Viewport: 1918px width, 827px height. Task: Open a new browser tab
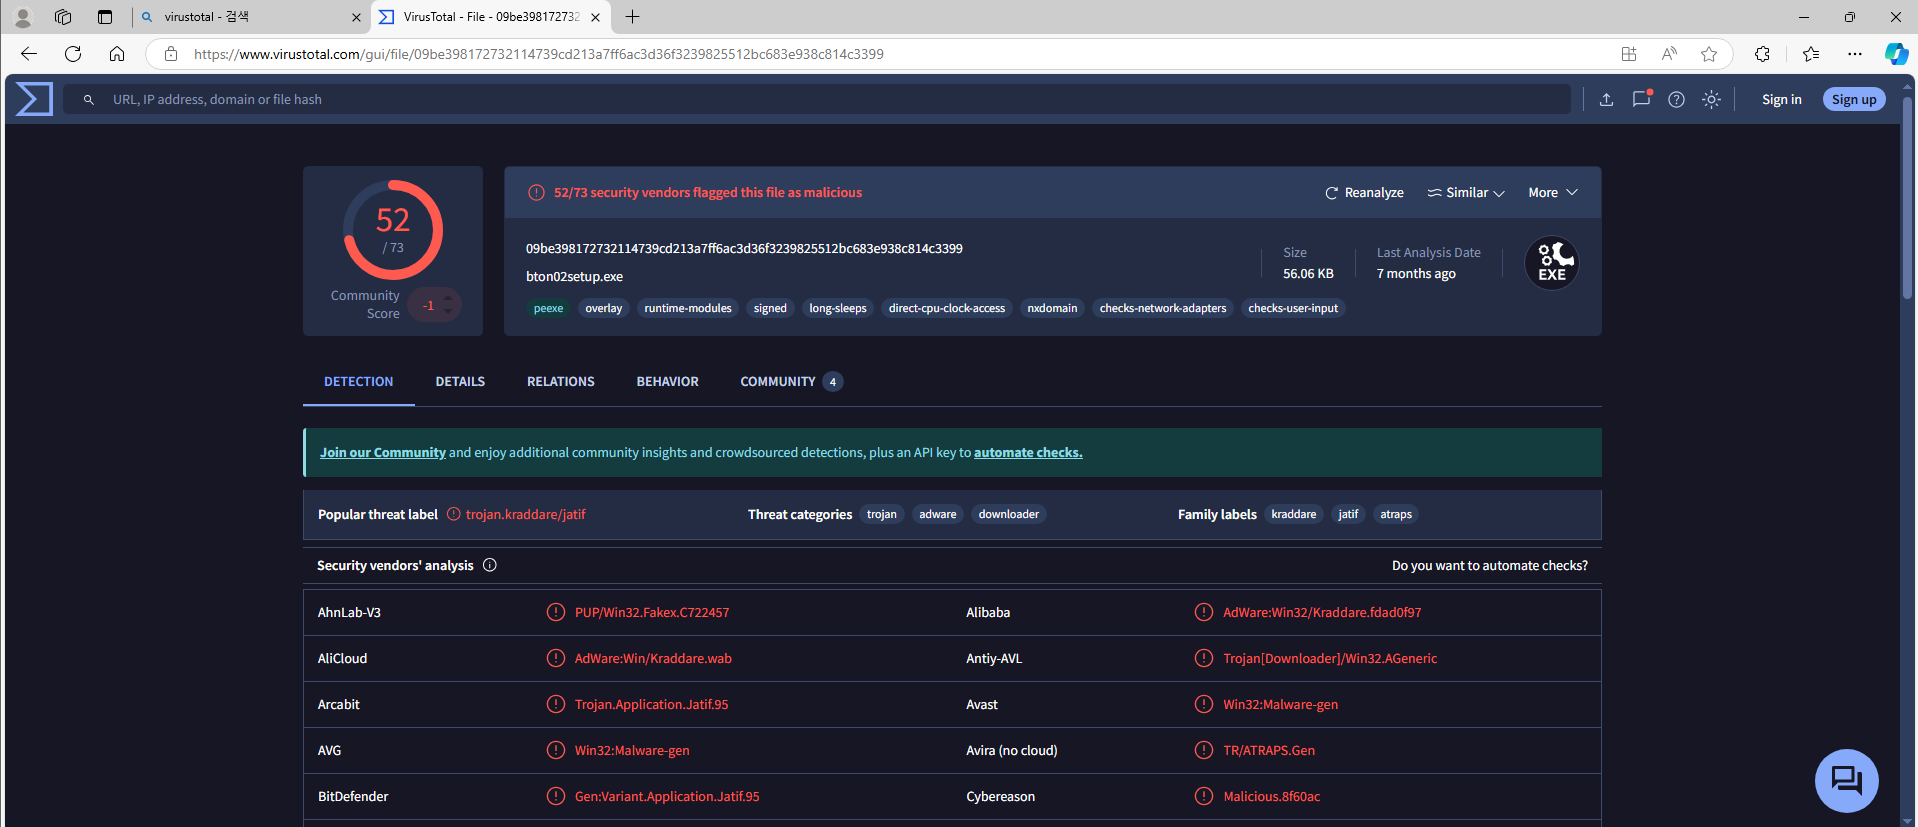pos(633,17)
